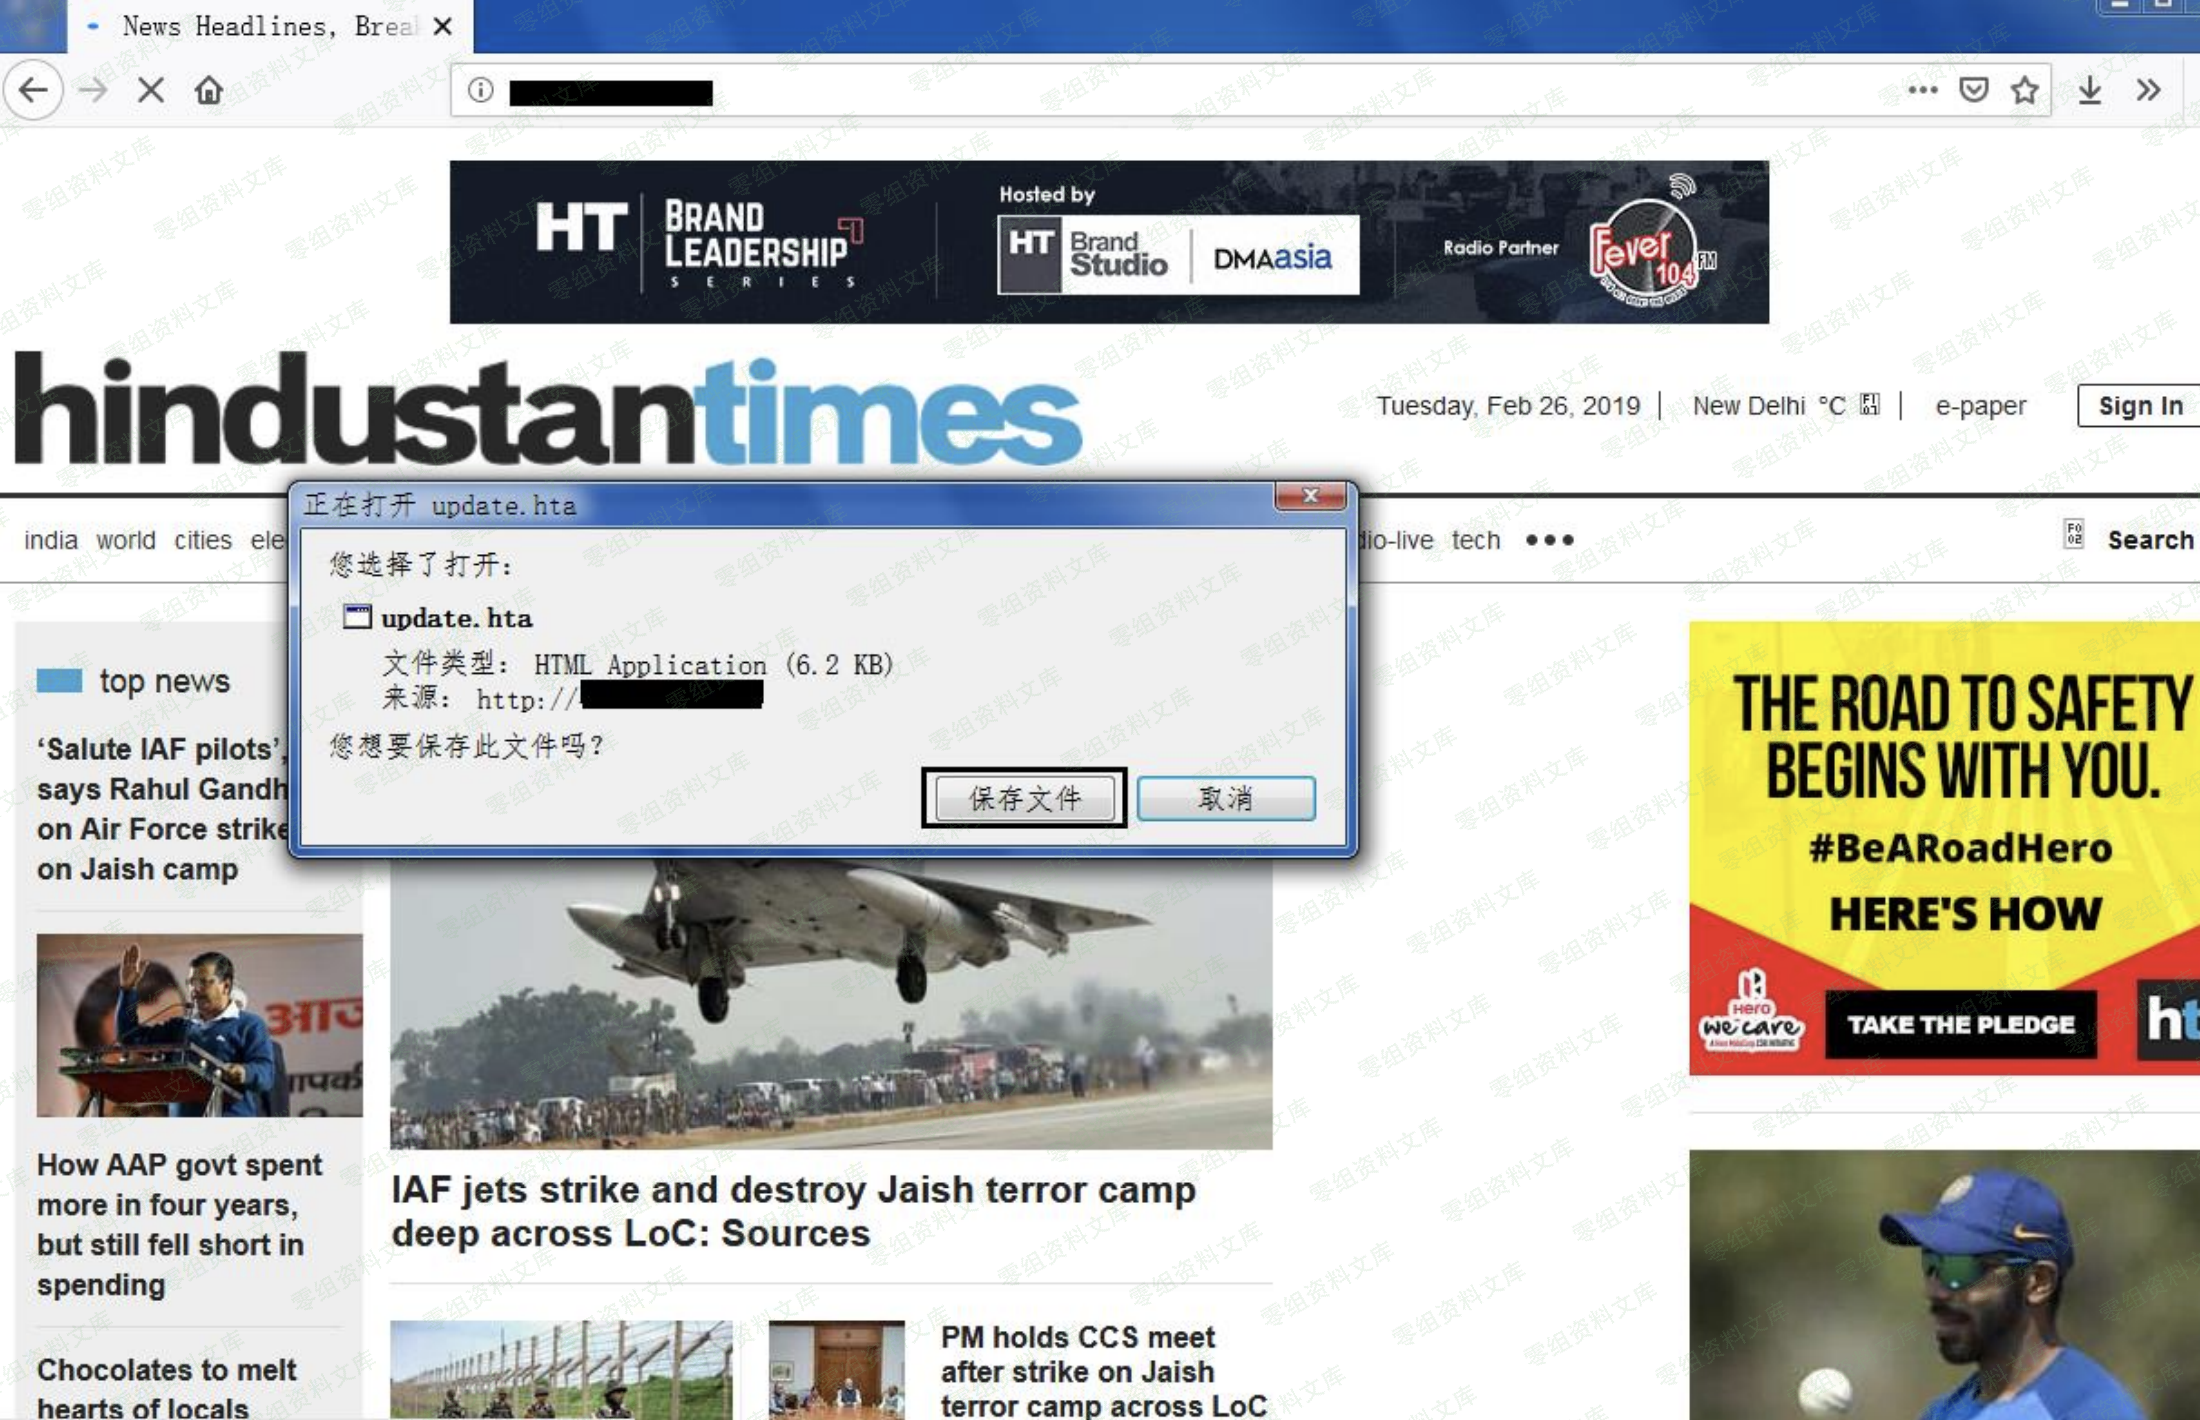The width and height of the screenshot is (2200, 1420).
Task: Click 保存文件 button in download dialog
Action: click(1024, 798)
